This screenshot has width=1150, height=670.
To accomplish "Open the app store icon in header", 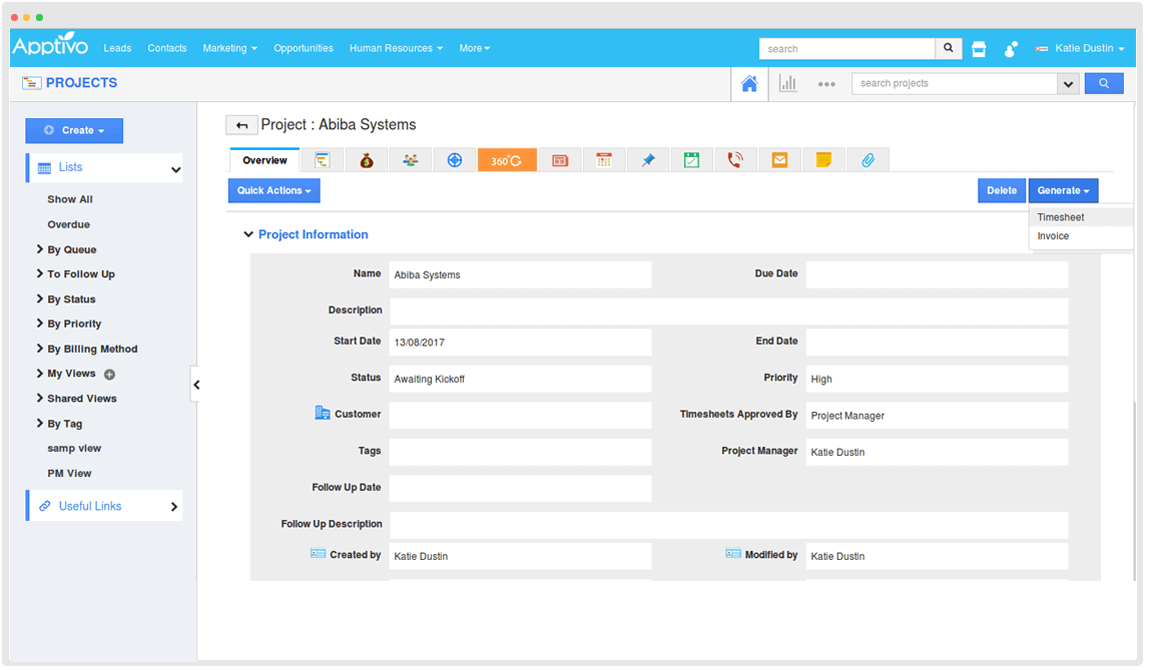I will tap(979, 48).
